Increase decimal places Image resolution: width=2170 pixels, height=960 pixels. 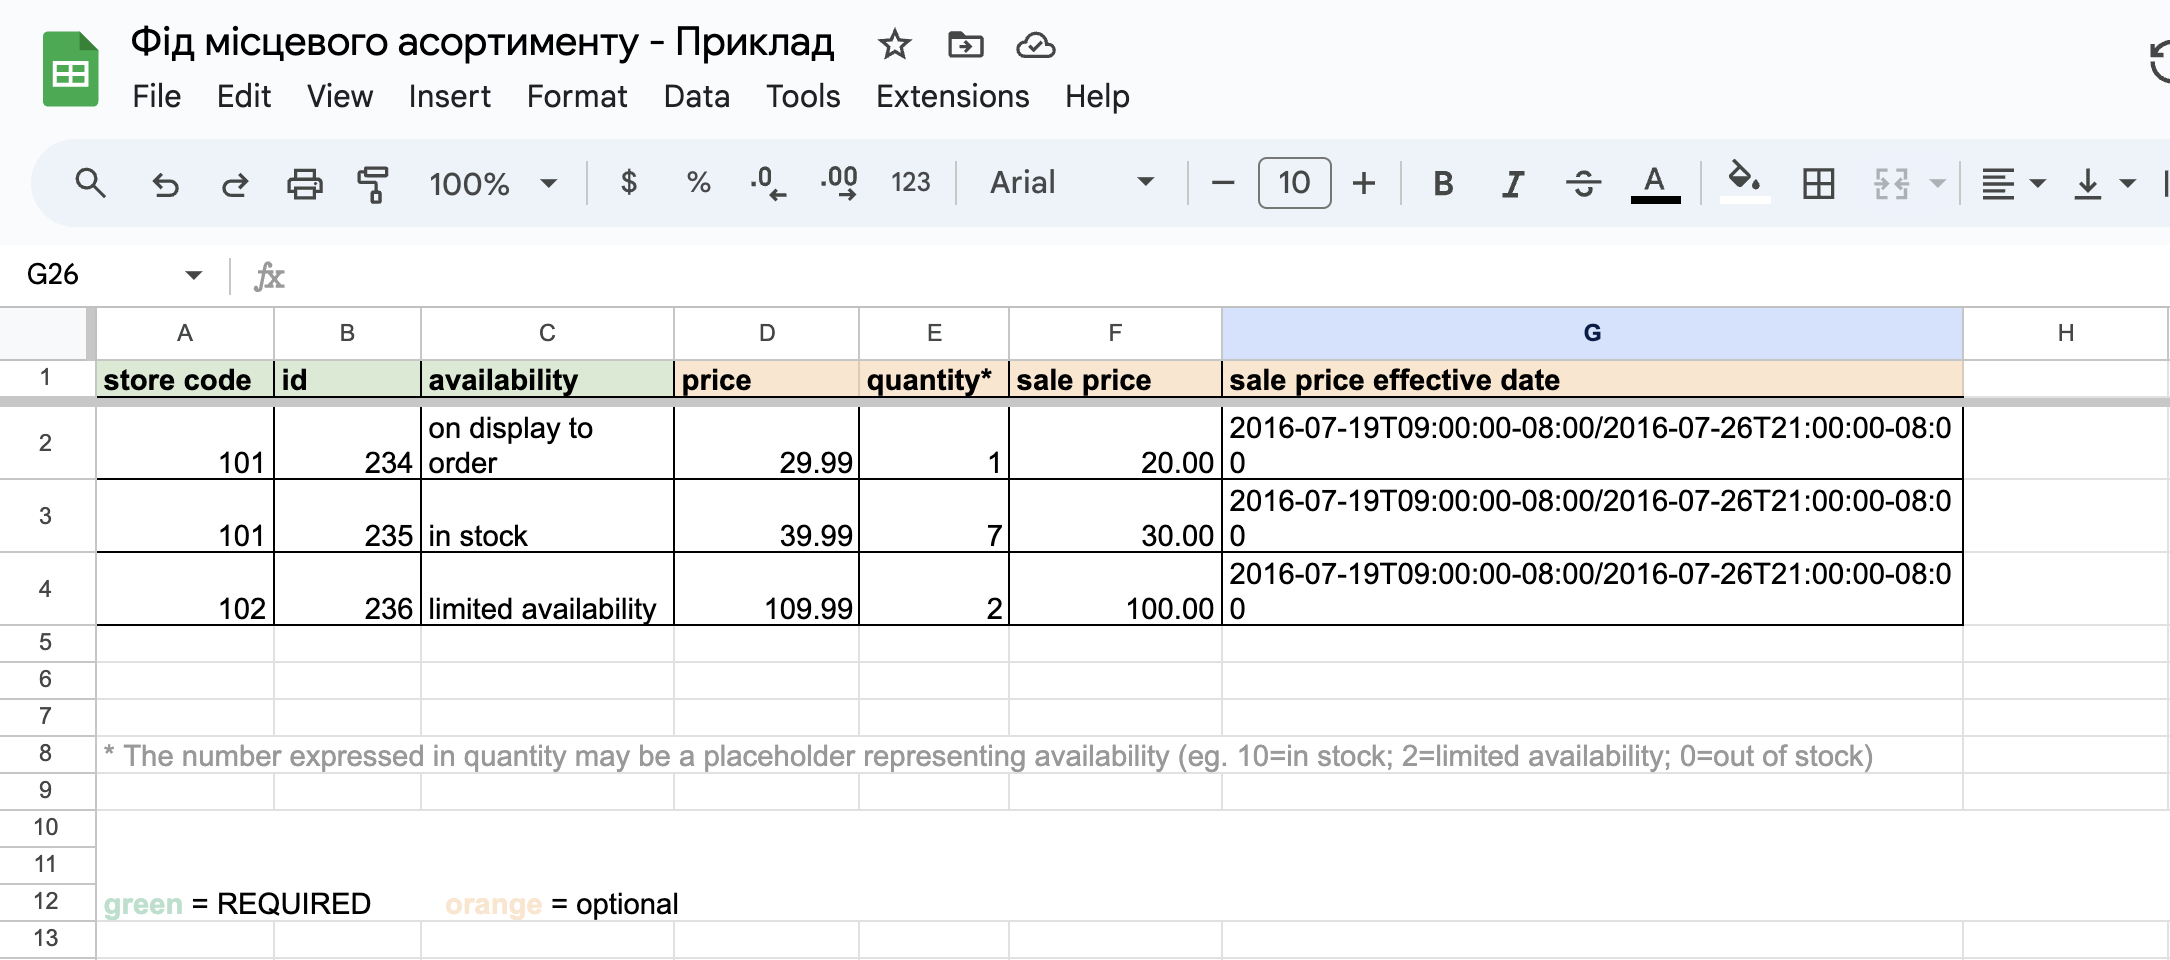coord(839,183)
